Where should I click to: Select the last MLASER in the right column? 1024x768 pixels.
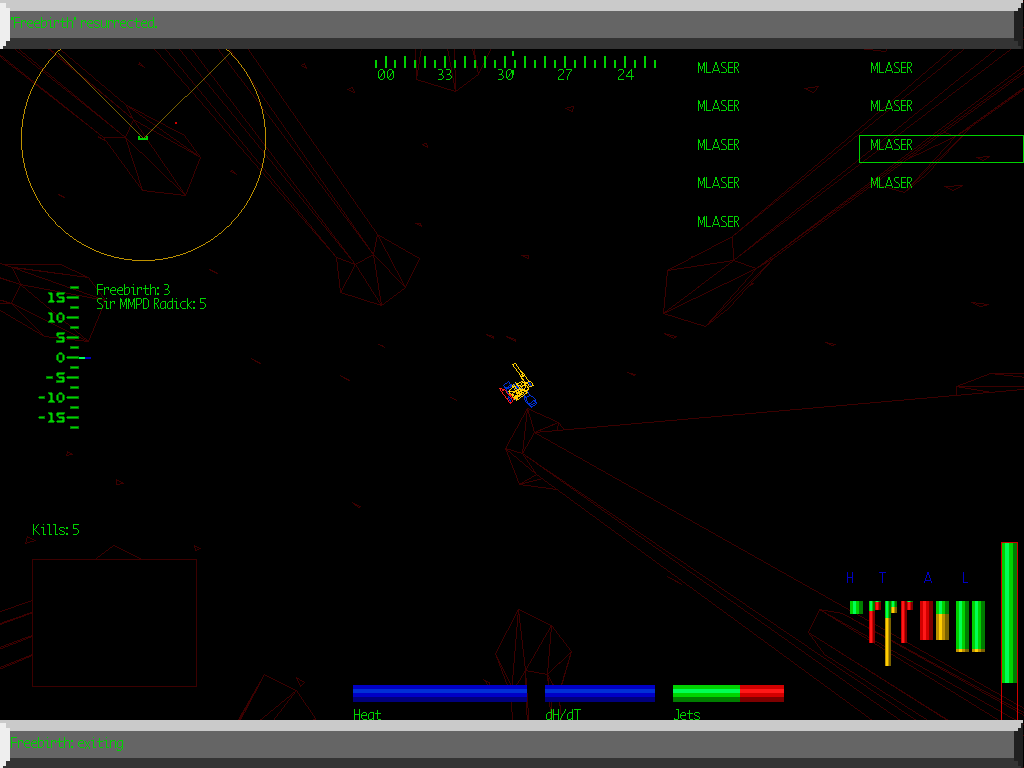[x=890, y=182]
